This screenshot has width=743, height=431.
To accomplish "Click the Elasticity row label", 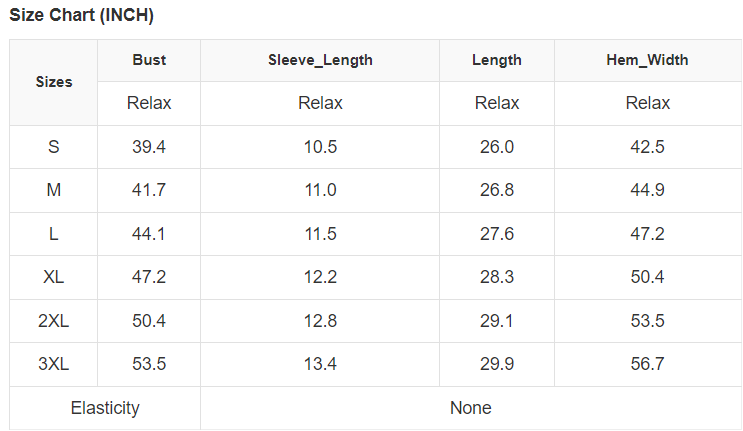I will click(x=105, y=408).
